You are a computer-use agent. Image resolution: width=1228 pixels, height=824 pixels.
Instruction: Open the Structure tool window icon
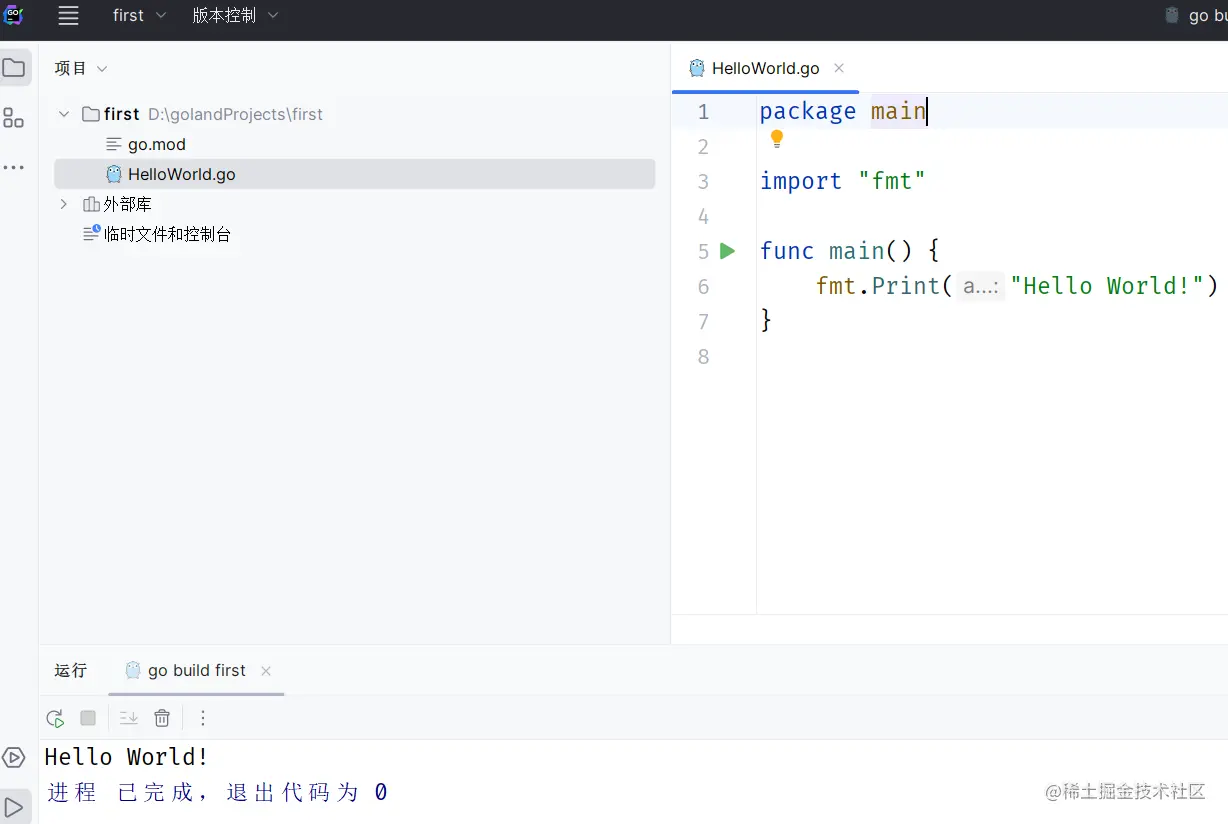[14, 118]
